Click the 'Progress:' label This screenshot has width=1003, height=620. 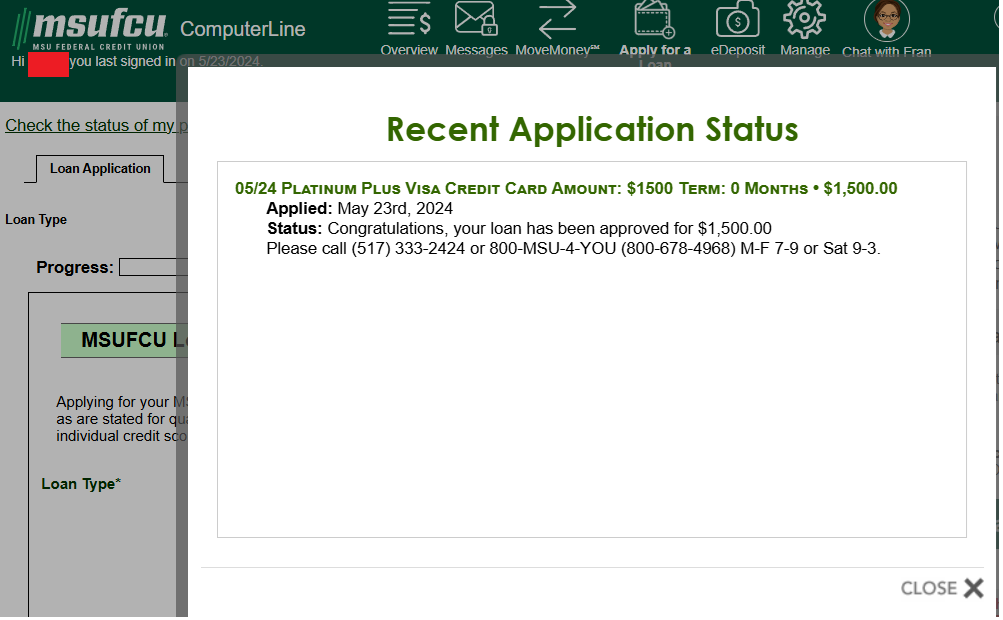coord(75,267)
